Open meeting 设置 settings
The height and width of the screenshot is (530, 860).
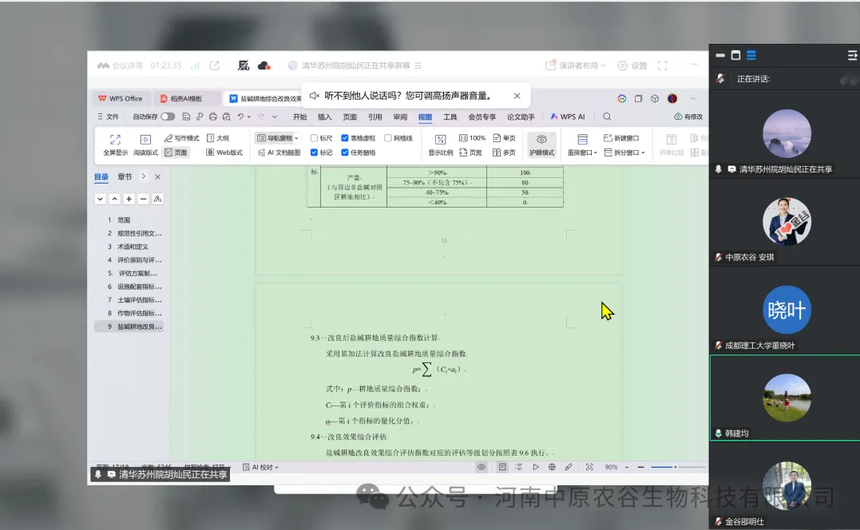pos(632,66)
